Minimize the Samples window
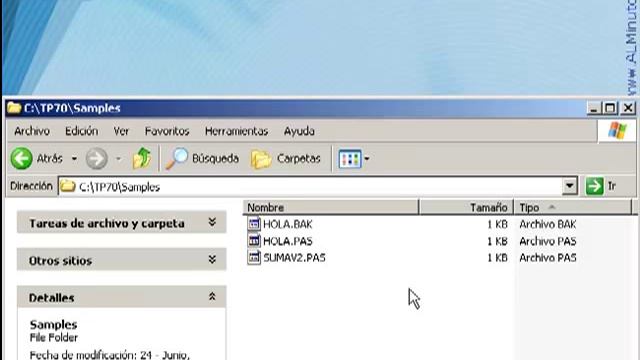The width and height of the screenshot is (640, 360). pos(594,108)
